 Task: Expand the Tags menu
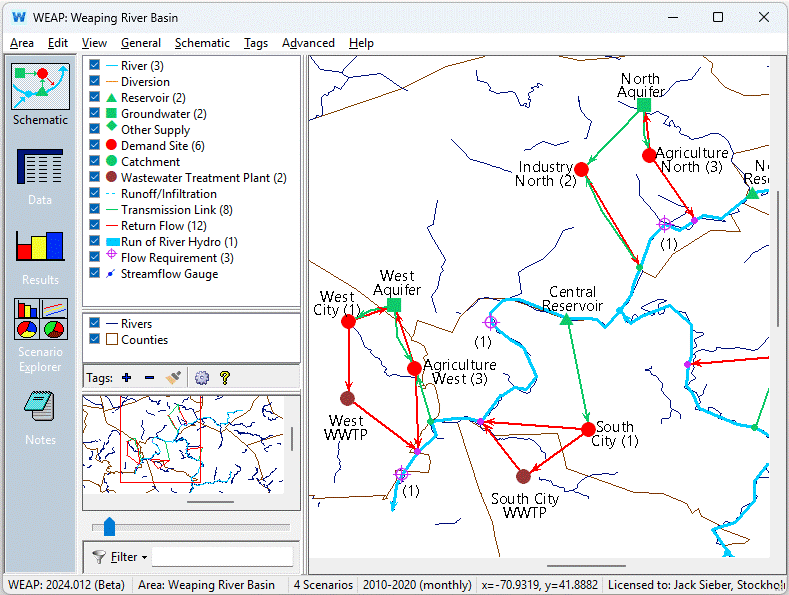[x=256, y=43]
